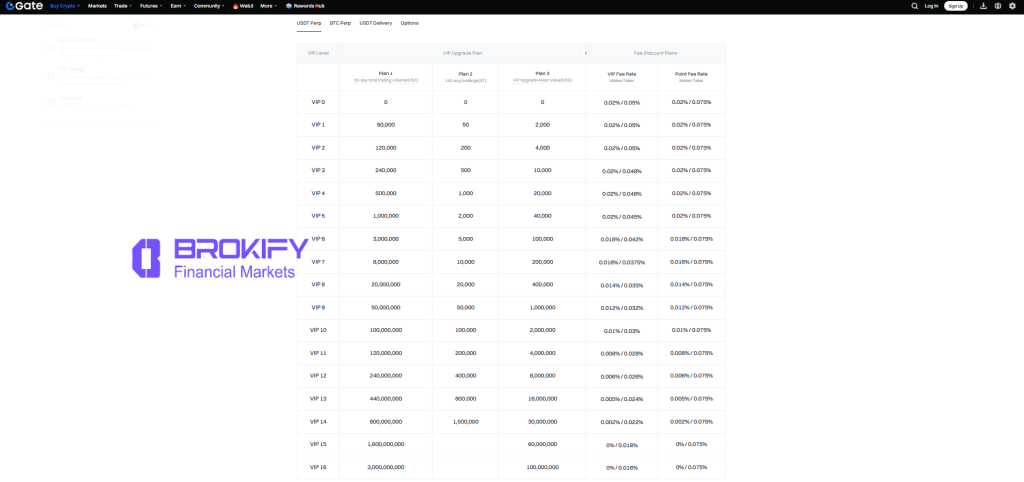Expand the Buy Crypto dropdown
Viewport: 1024px width, 482px height.
[65, 6]
